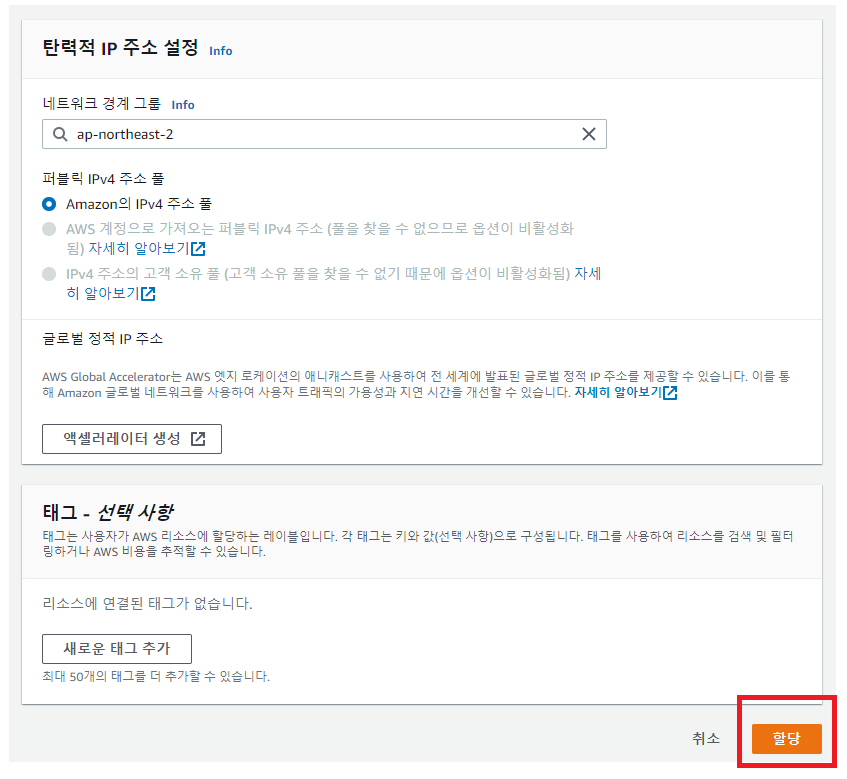This screenshot has width=847, height=779.
Task: Click the search magnifier icon in field
Action: point(60,134)
